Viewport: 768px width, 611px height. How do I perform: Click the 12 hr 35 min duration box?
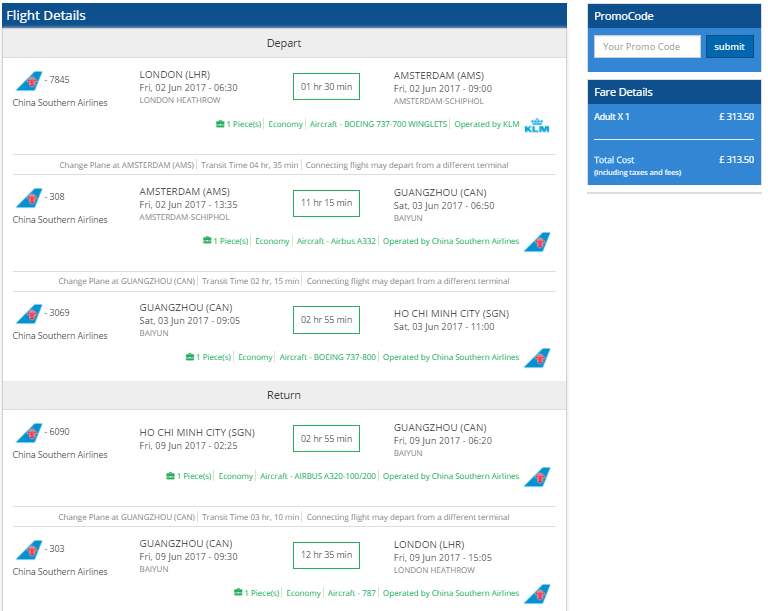pos(326,555)
